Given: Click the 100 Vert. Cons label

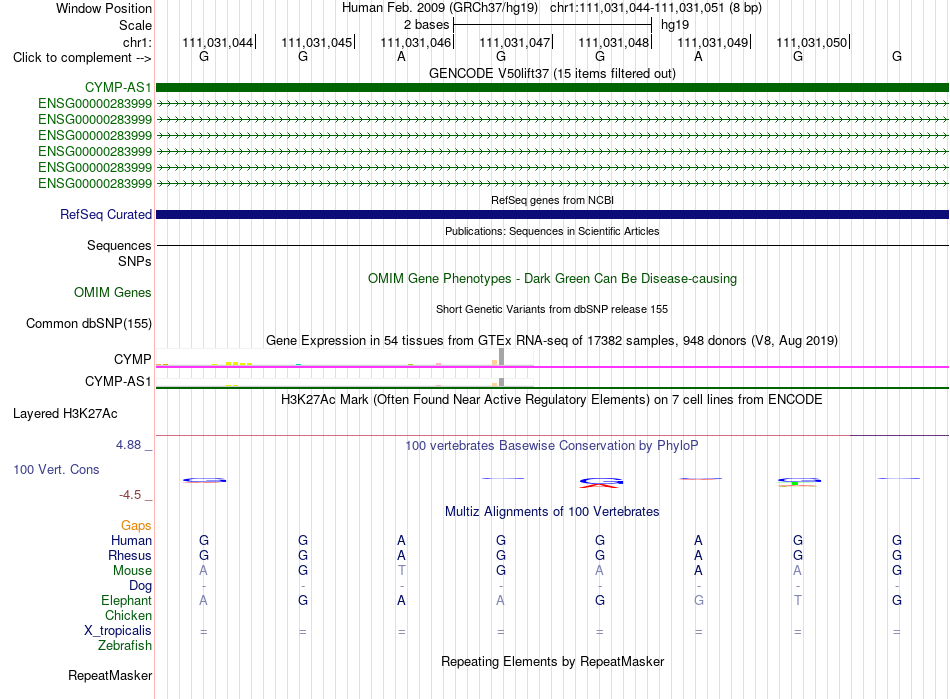Looking at the screenshot, I should point(56,469).
